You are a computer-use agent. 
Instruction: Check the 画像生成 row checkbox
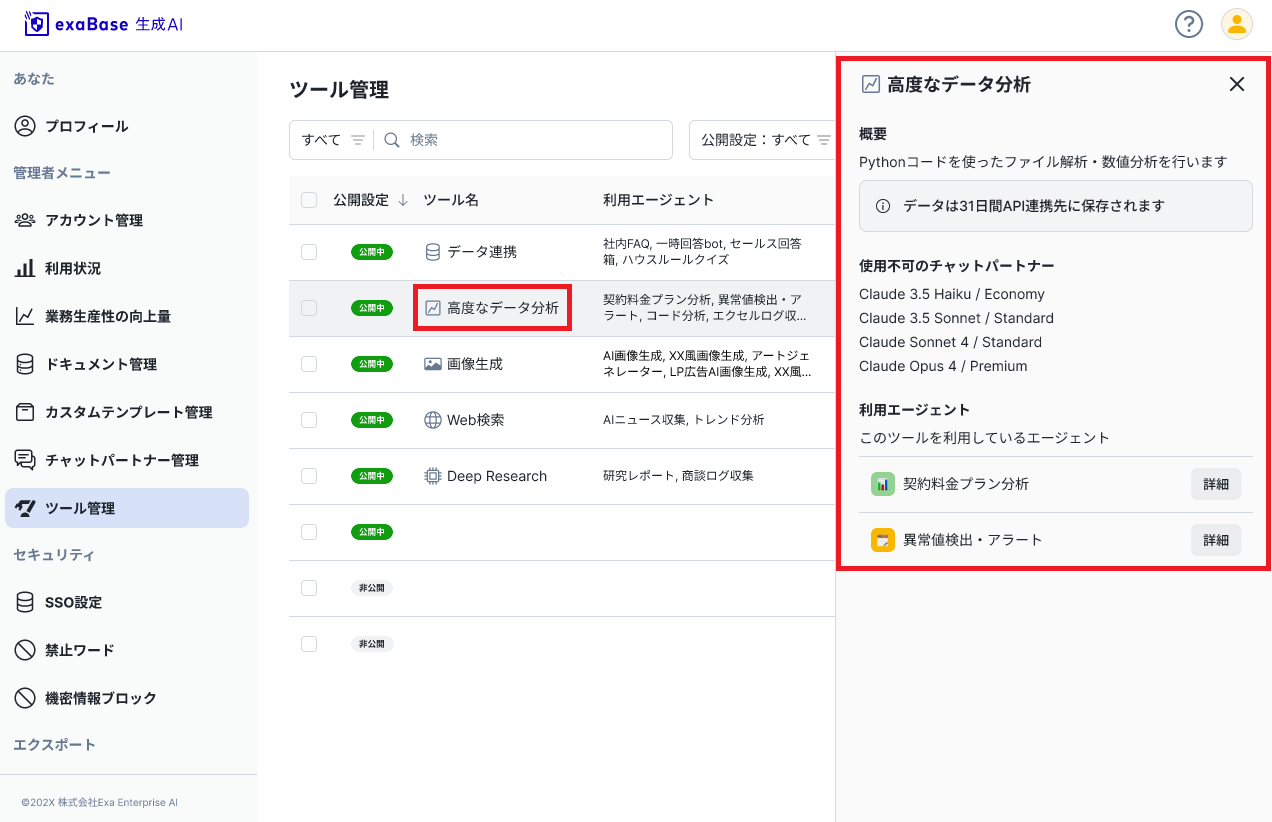click(x=309, y=364)
